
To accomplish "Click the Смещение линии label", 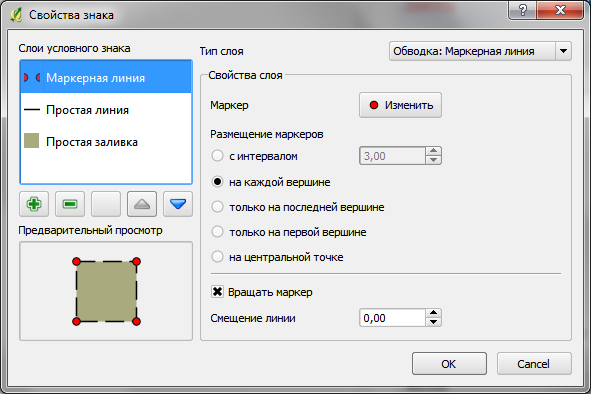I will tap(253, 318).
